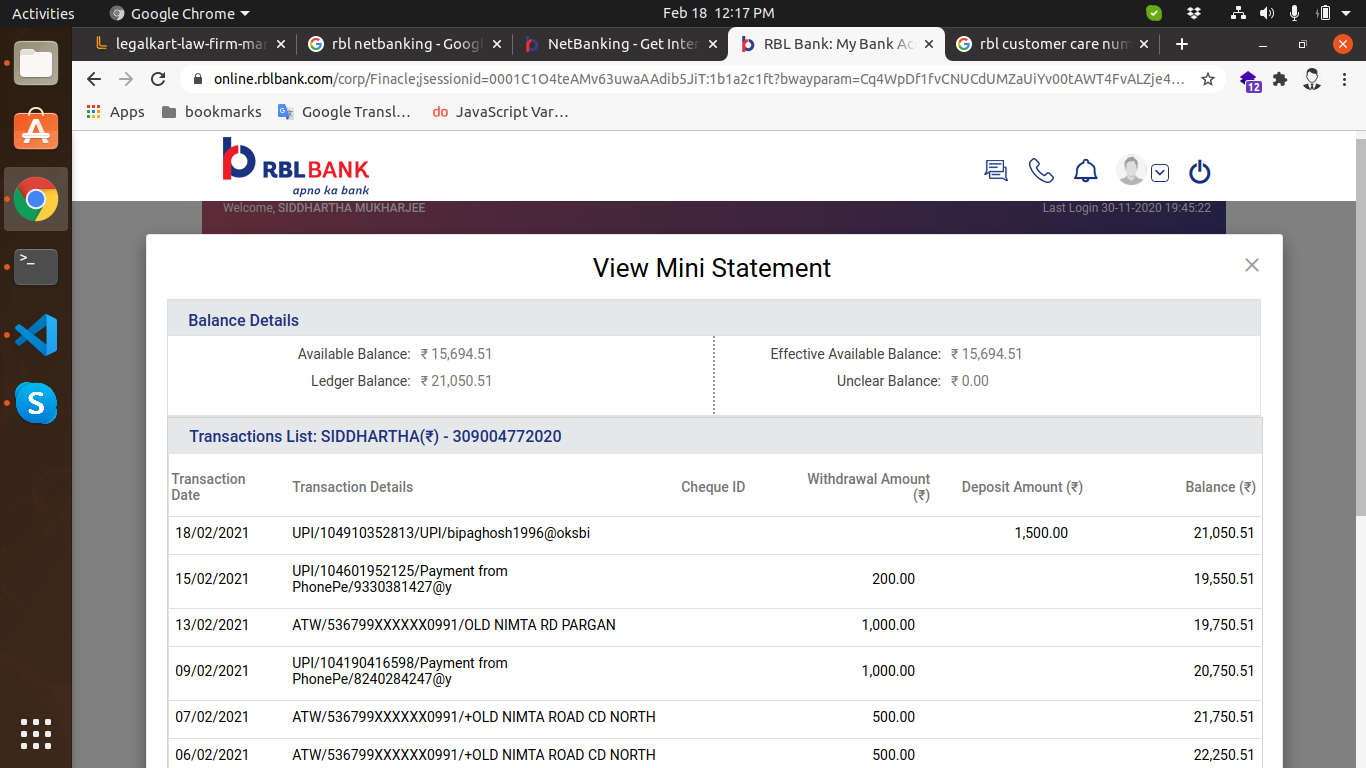The height and width of the screenshot is (768, 1366).
Task: Open a new Chrome tab
Action: [x=1182, y=44]
